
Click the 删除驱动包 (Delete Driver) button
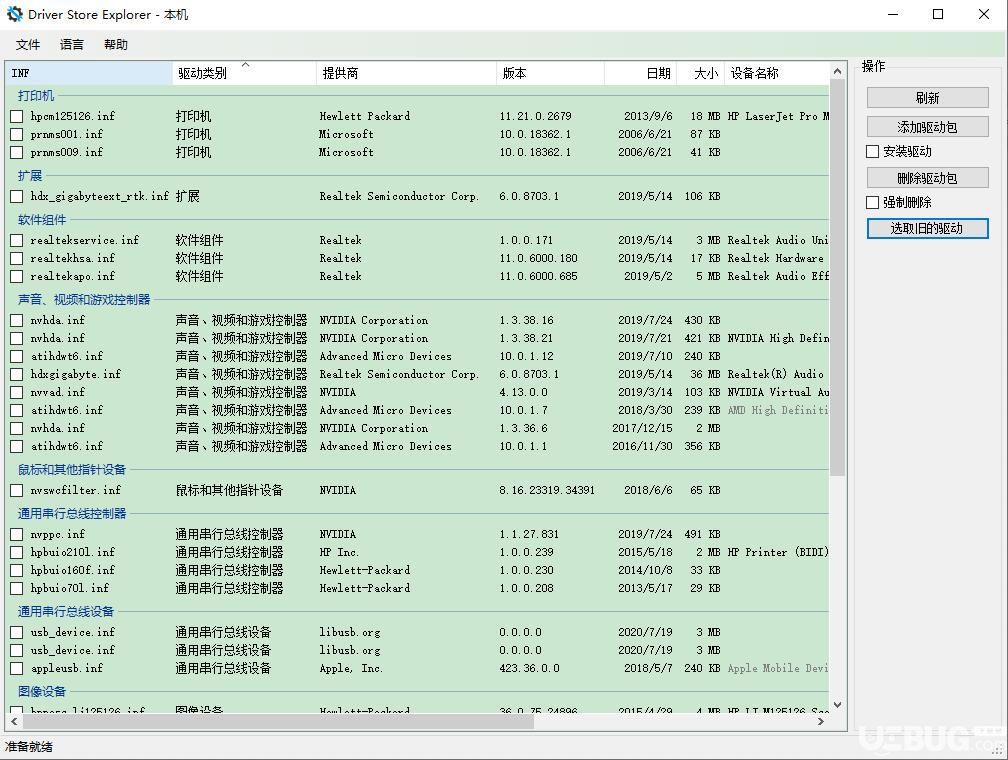[926, 177]
